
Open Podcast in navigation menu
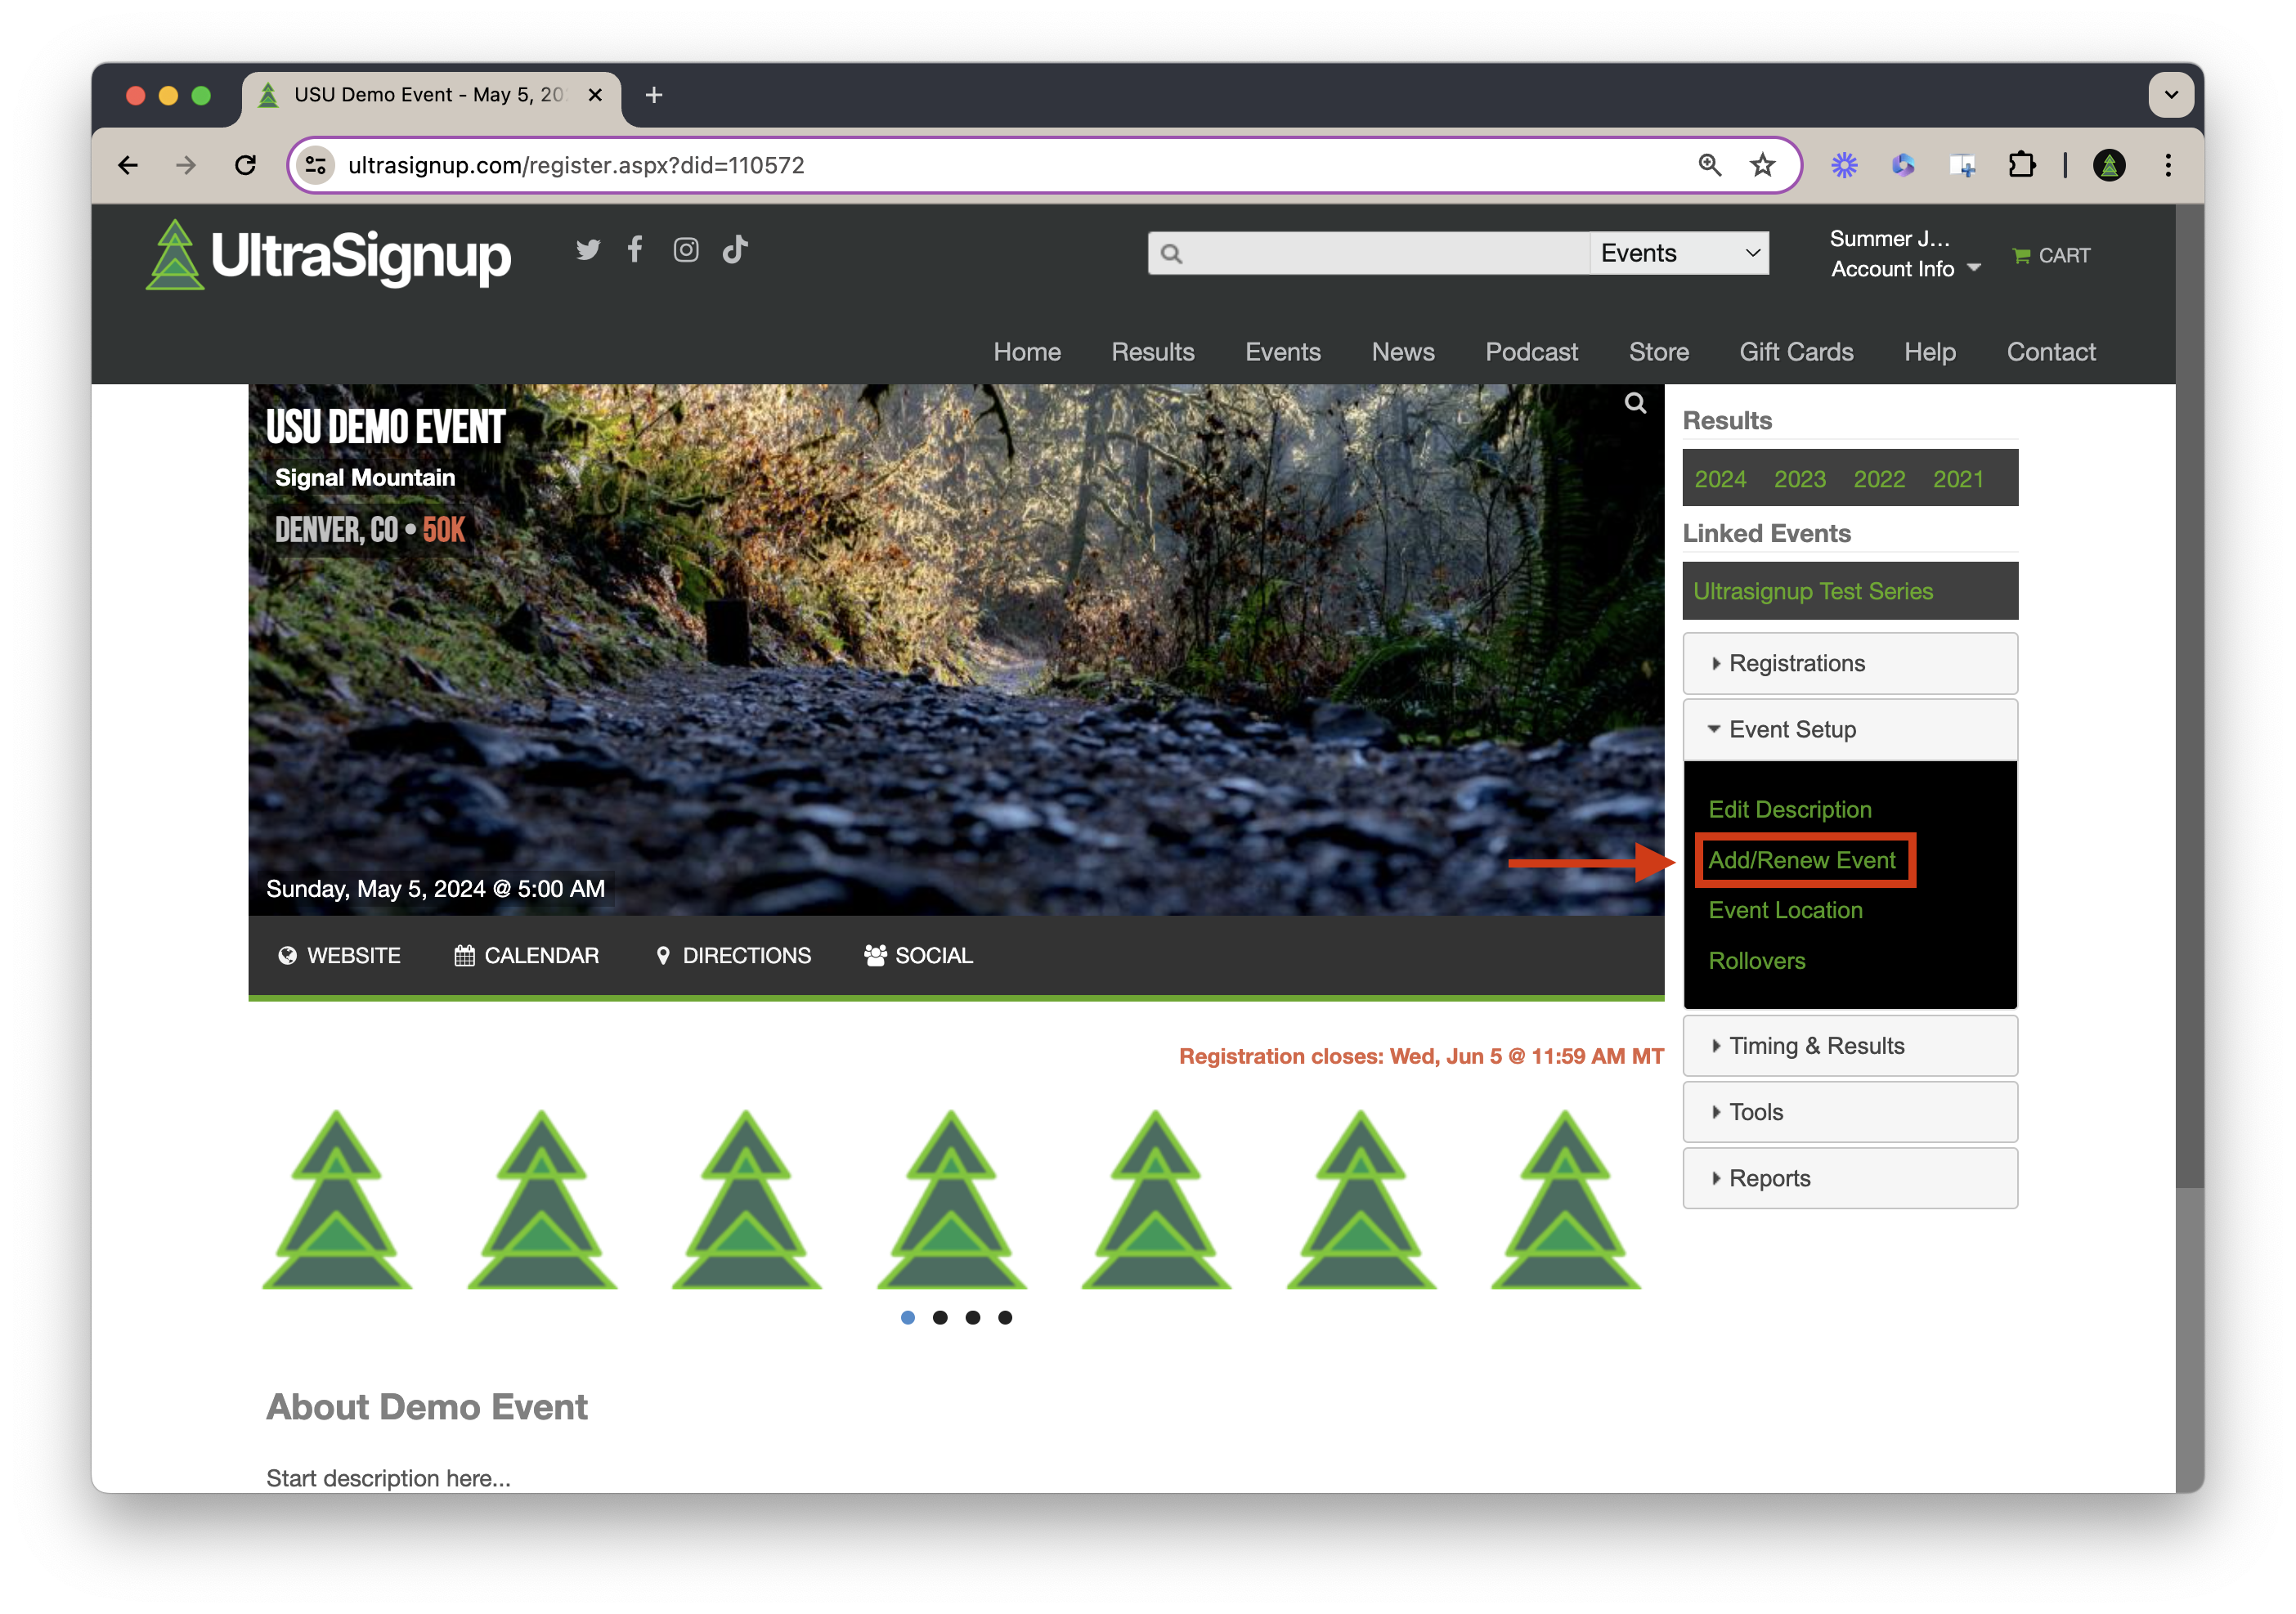pos(1532,352)
